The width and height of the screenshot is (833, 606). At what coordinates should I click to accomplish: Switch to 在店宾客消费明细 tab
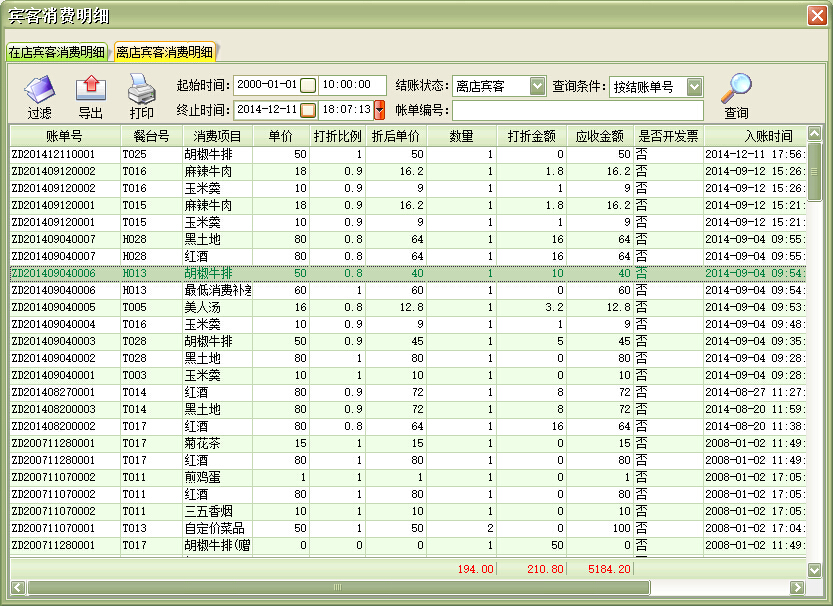tap(56, 52)
